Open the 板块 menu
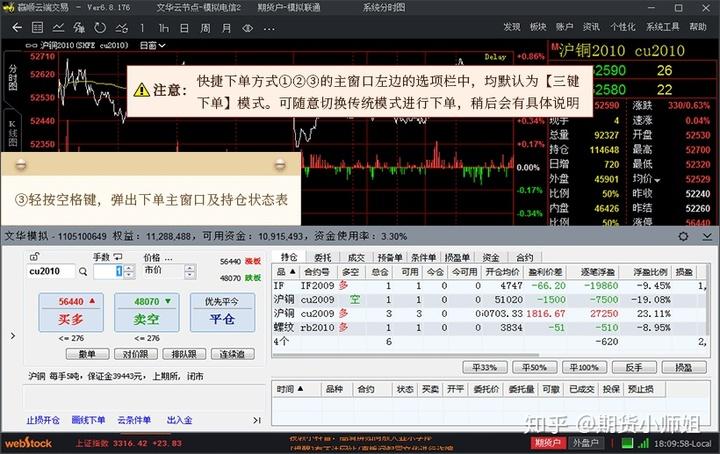 coord(538,27)
